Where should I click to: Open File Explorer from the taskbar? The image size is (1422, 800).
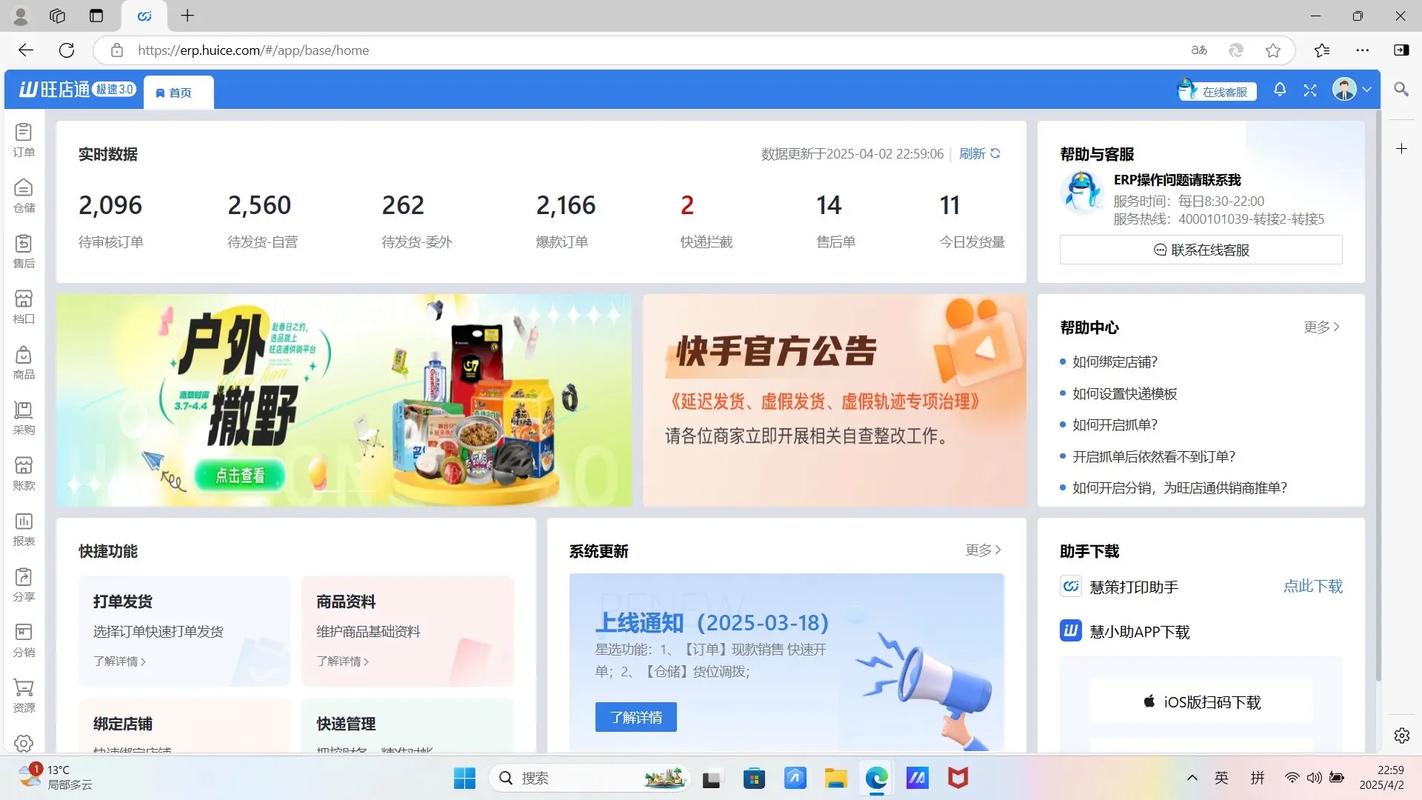[x=836, y=778]
